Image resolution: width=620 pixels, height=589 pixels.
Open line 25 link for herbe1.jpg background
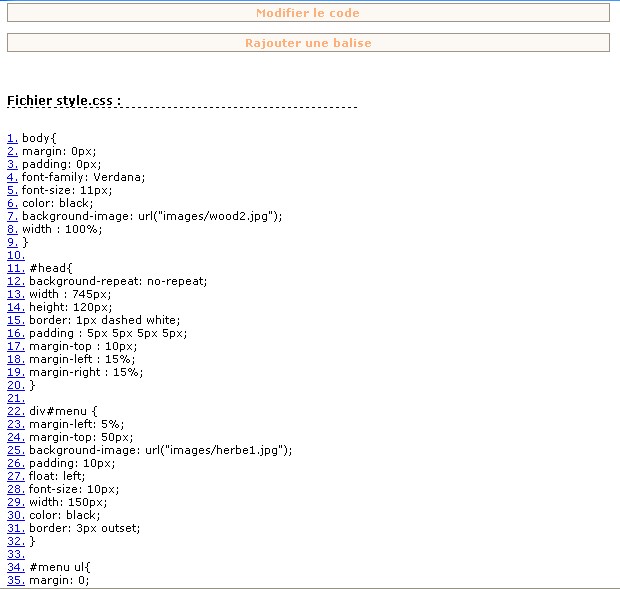click(15, 450)
